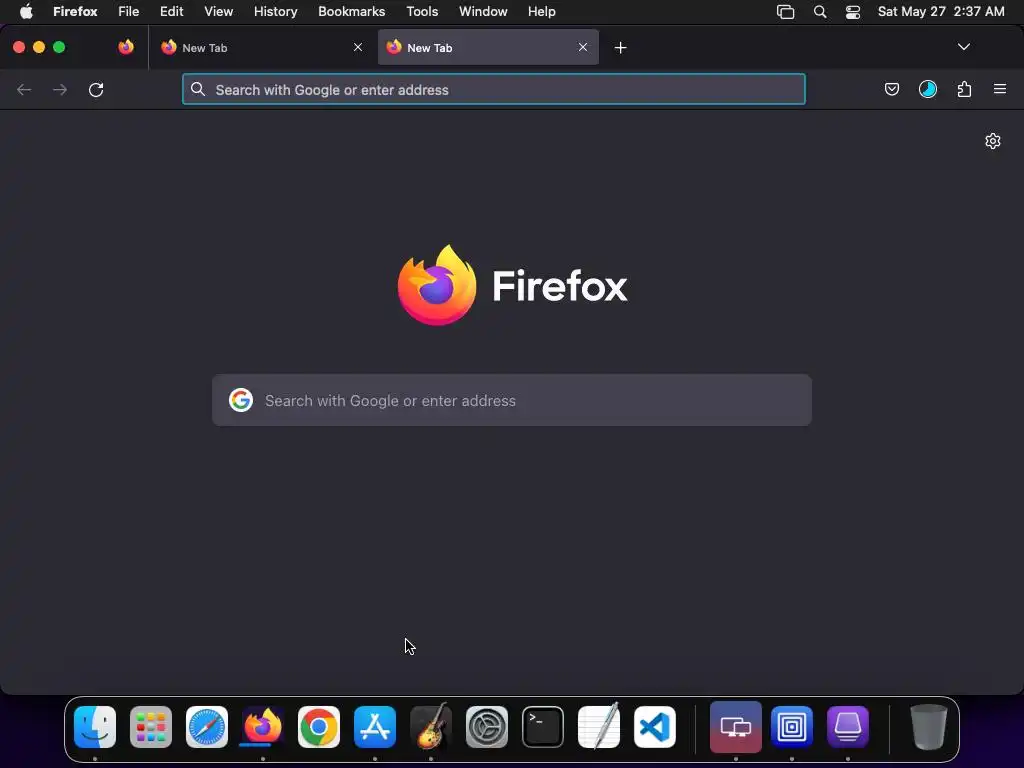Open the App Store from the Dock
This screenshot has width=1024, height=768.
pos(375,727)
